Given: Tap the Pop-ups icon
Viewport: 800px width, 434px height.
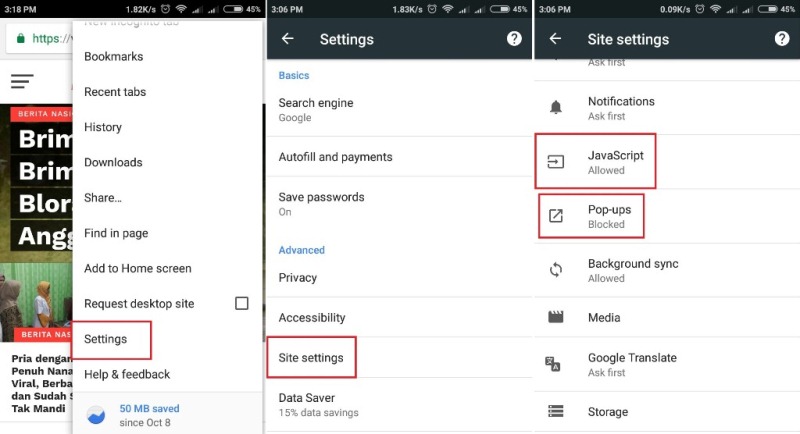Looking at the screenshot, I should (556, 216).
